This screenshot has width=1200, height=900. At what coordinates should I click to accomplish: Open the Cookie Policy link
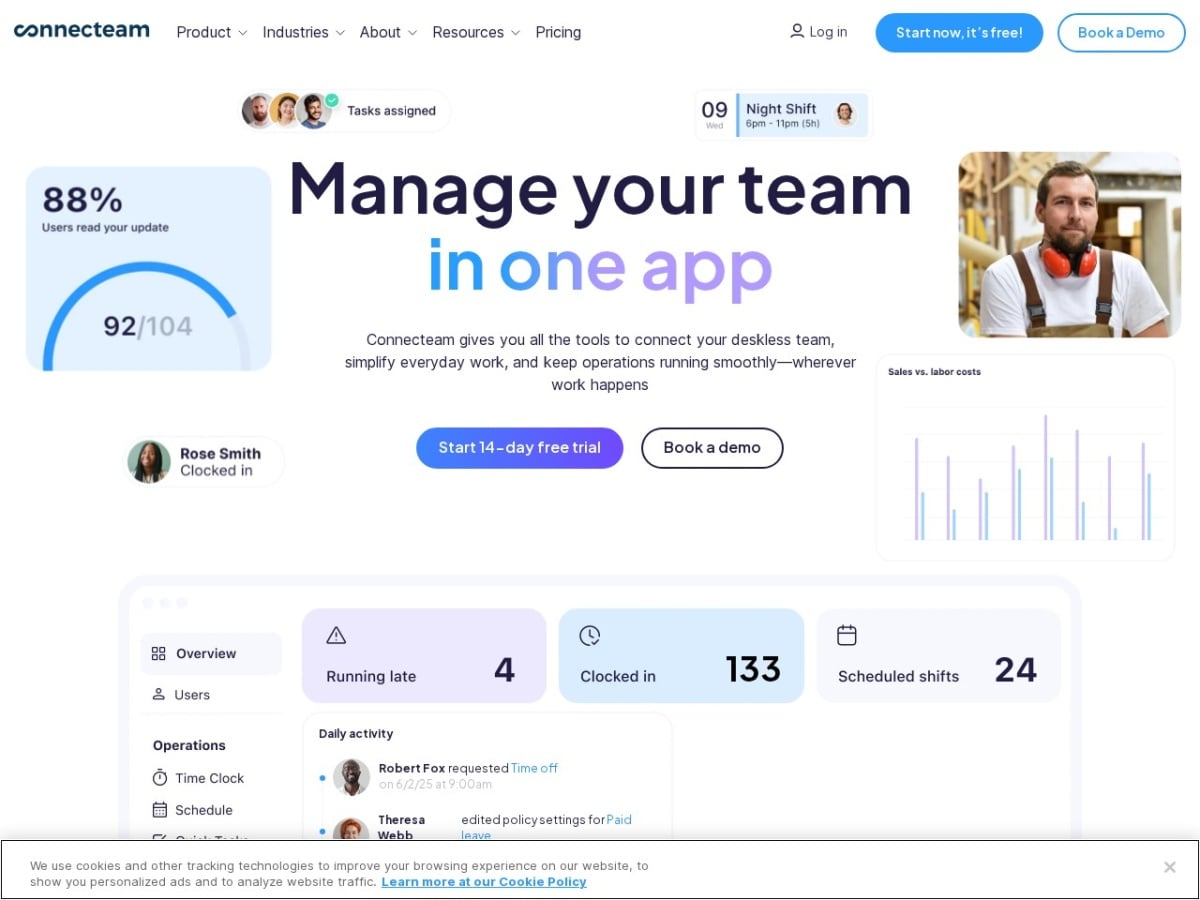(484, 882)
